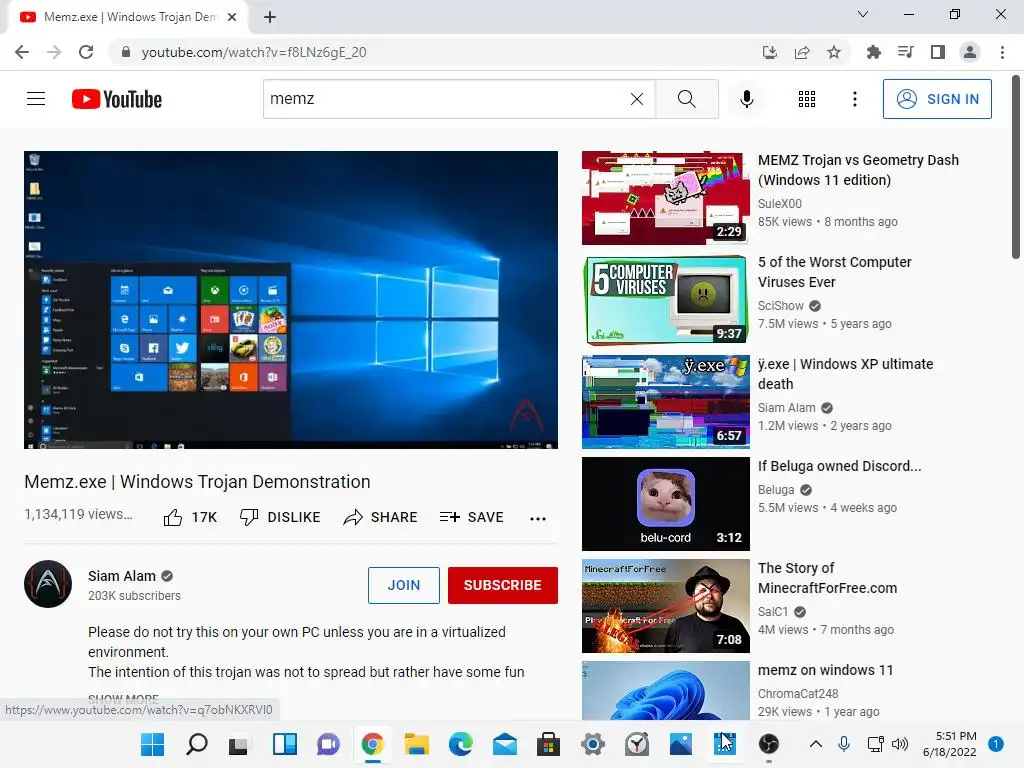Open taskbar Search
This screenshot has height=768, width=1024.
197,744
